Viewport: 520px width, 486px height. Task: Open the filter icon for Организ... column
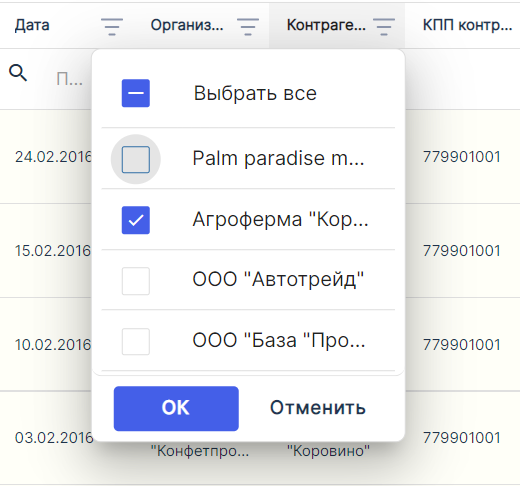click(x=248, y=26)
